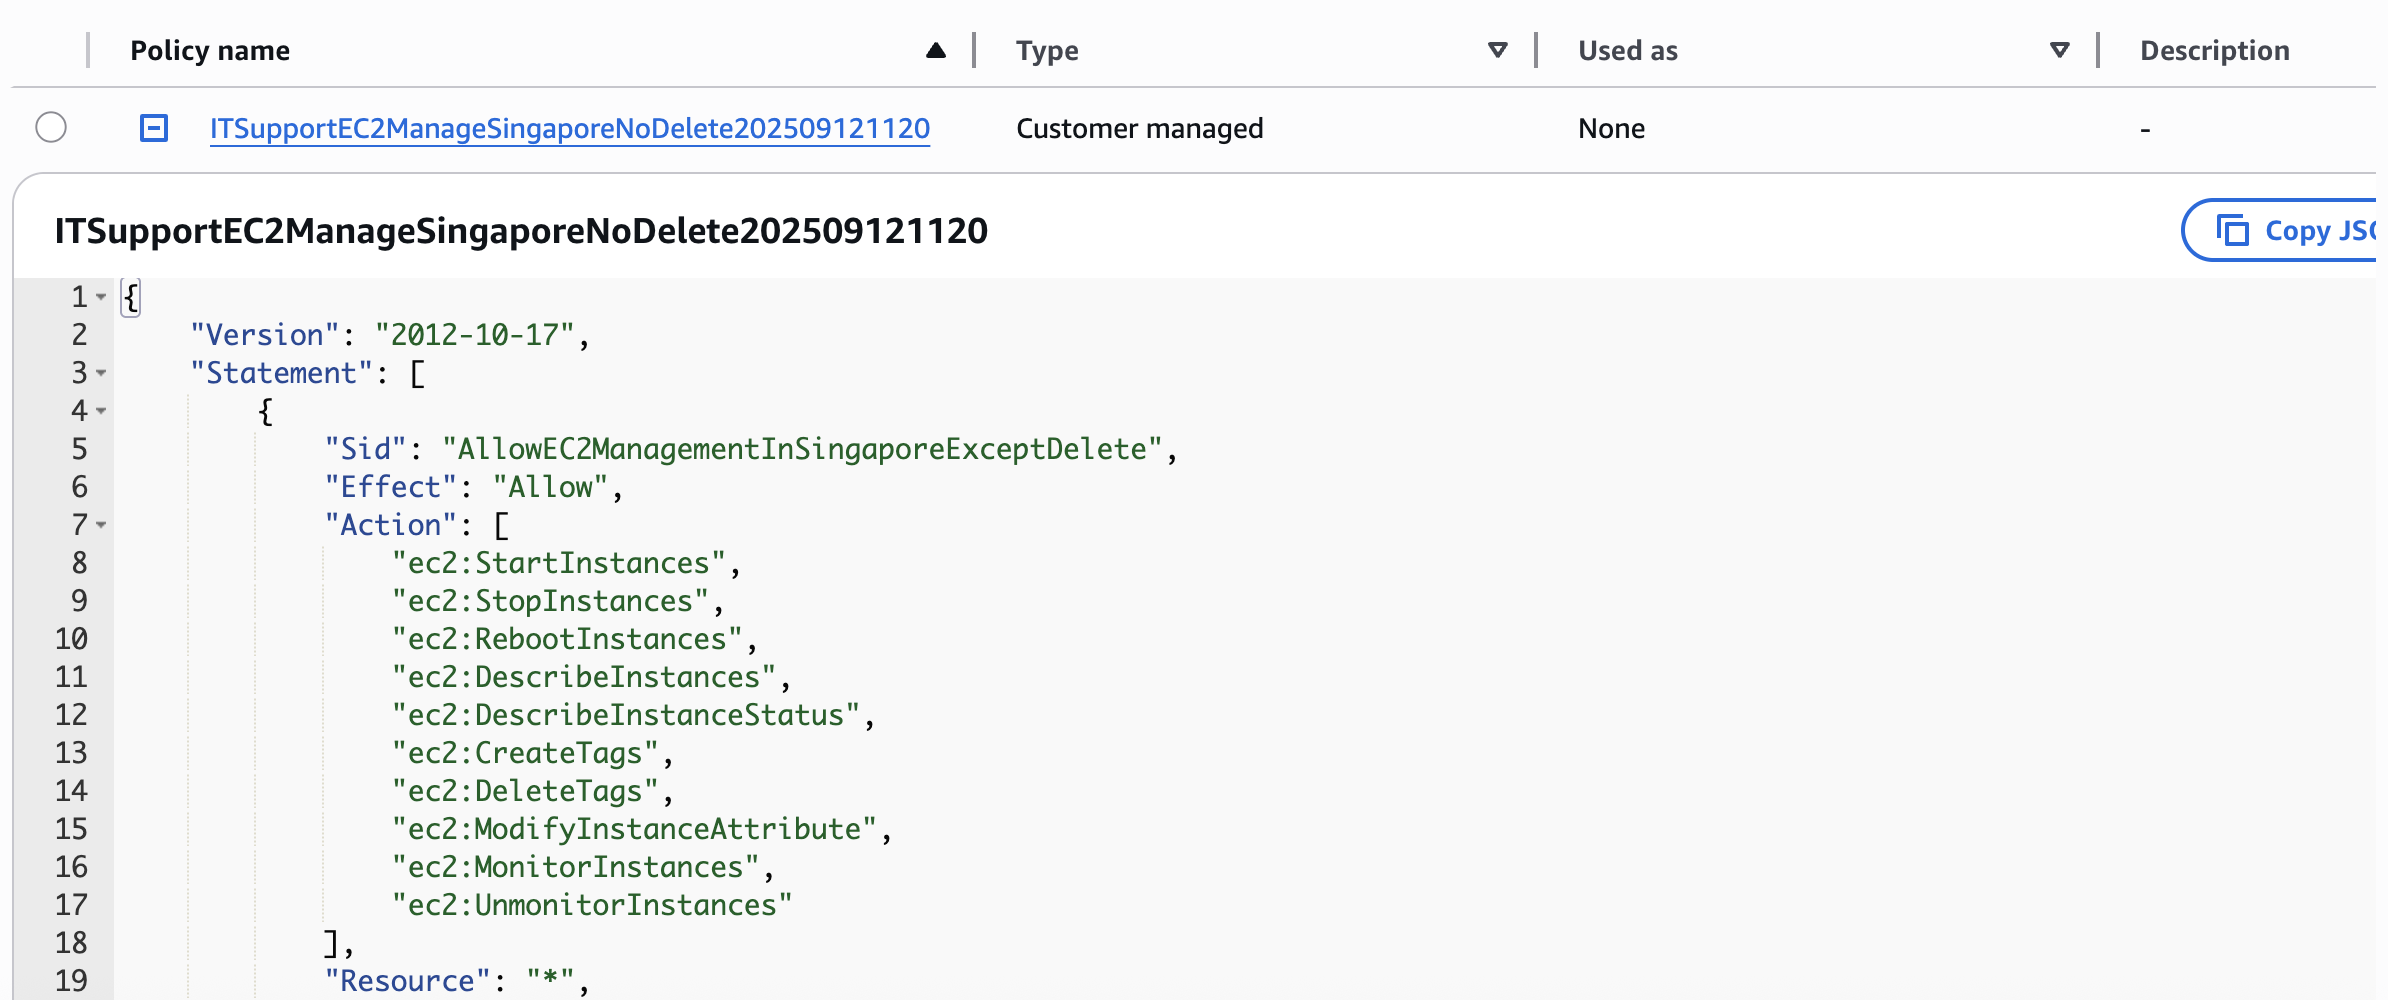Collapse the Action array fold arrow
This screenshot has height=1000, width=2388.
tap(101, 525)
